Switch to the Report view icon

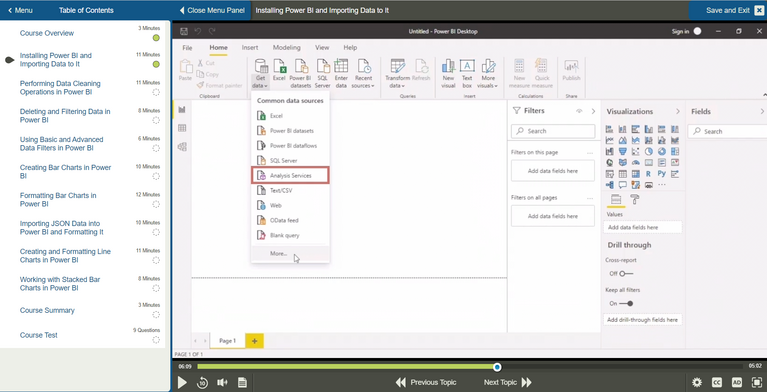pos(182,109)
